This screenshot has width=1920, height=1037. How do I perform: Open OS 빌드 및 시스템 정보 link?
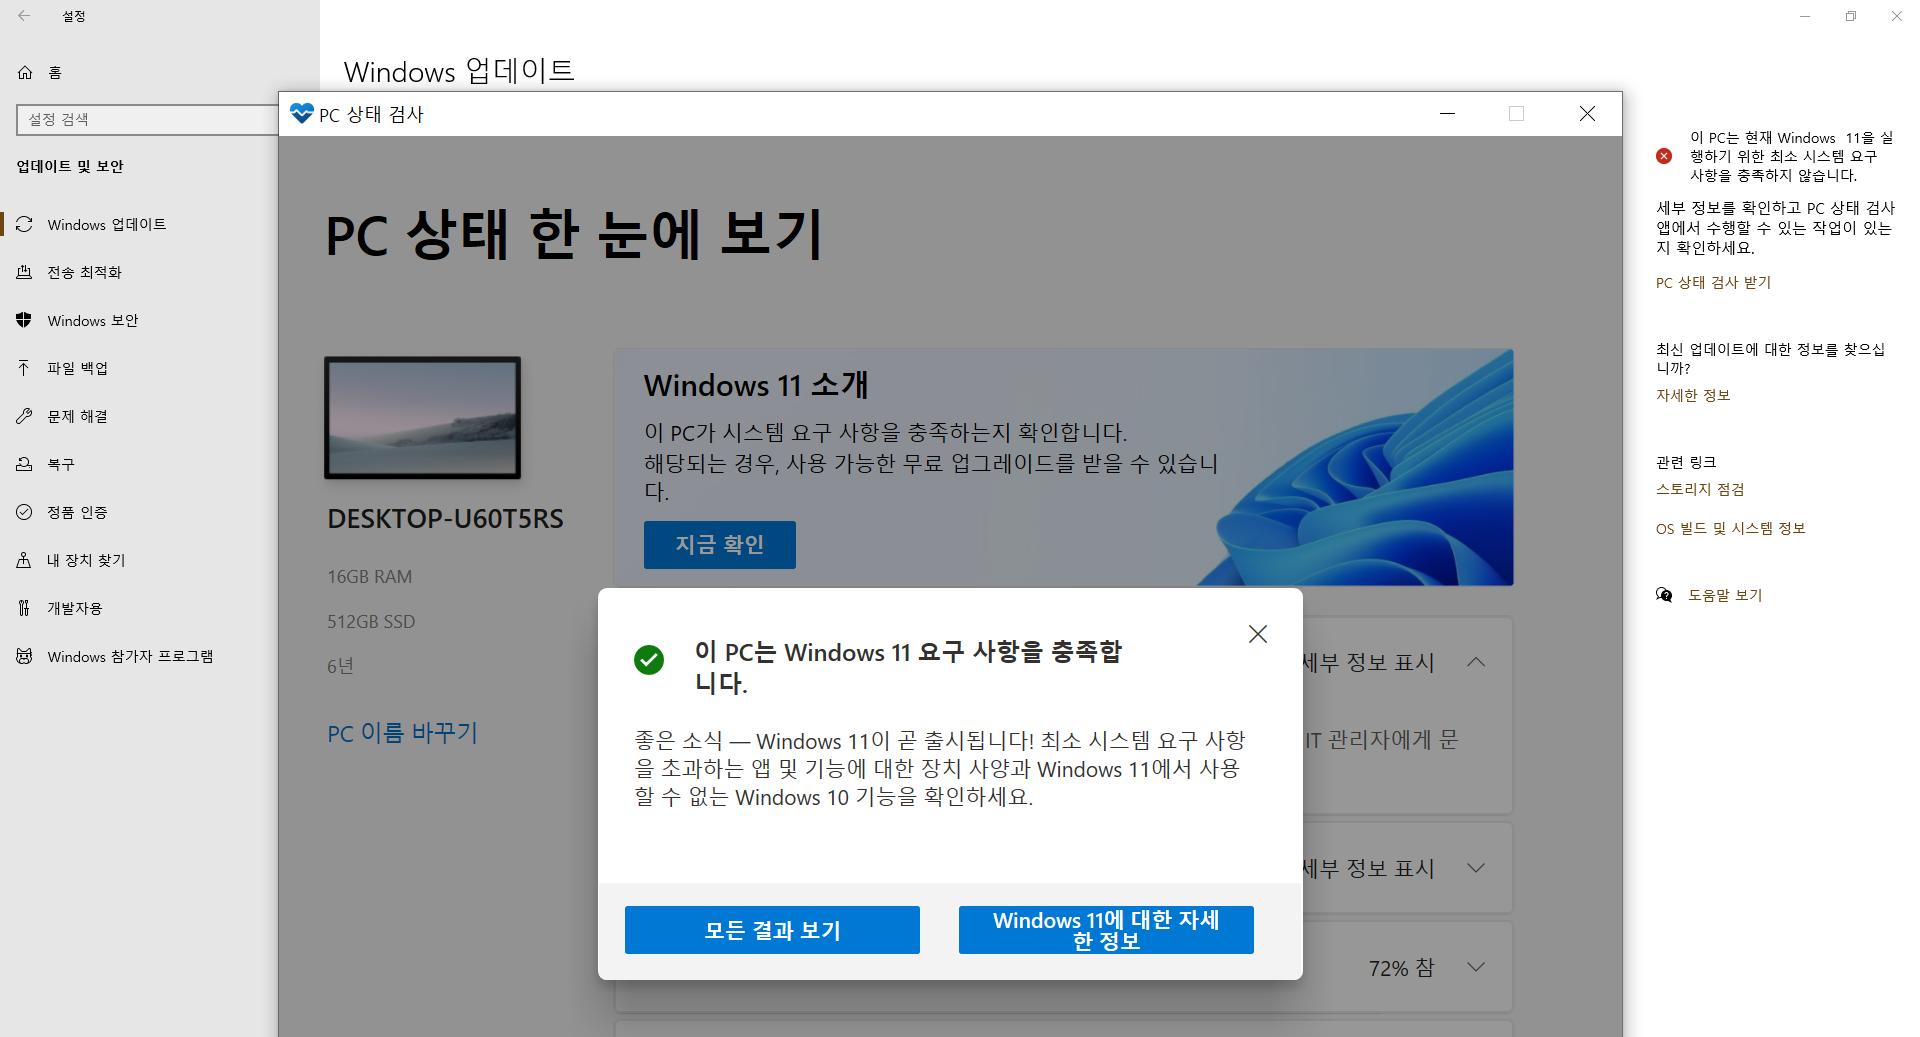point(1730,528)
